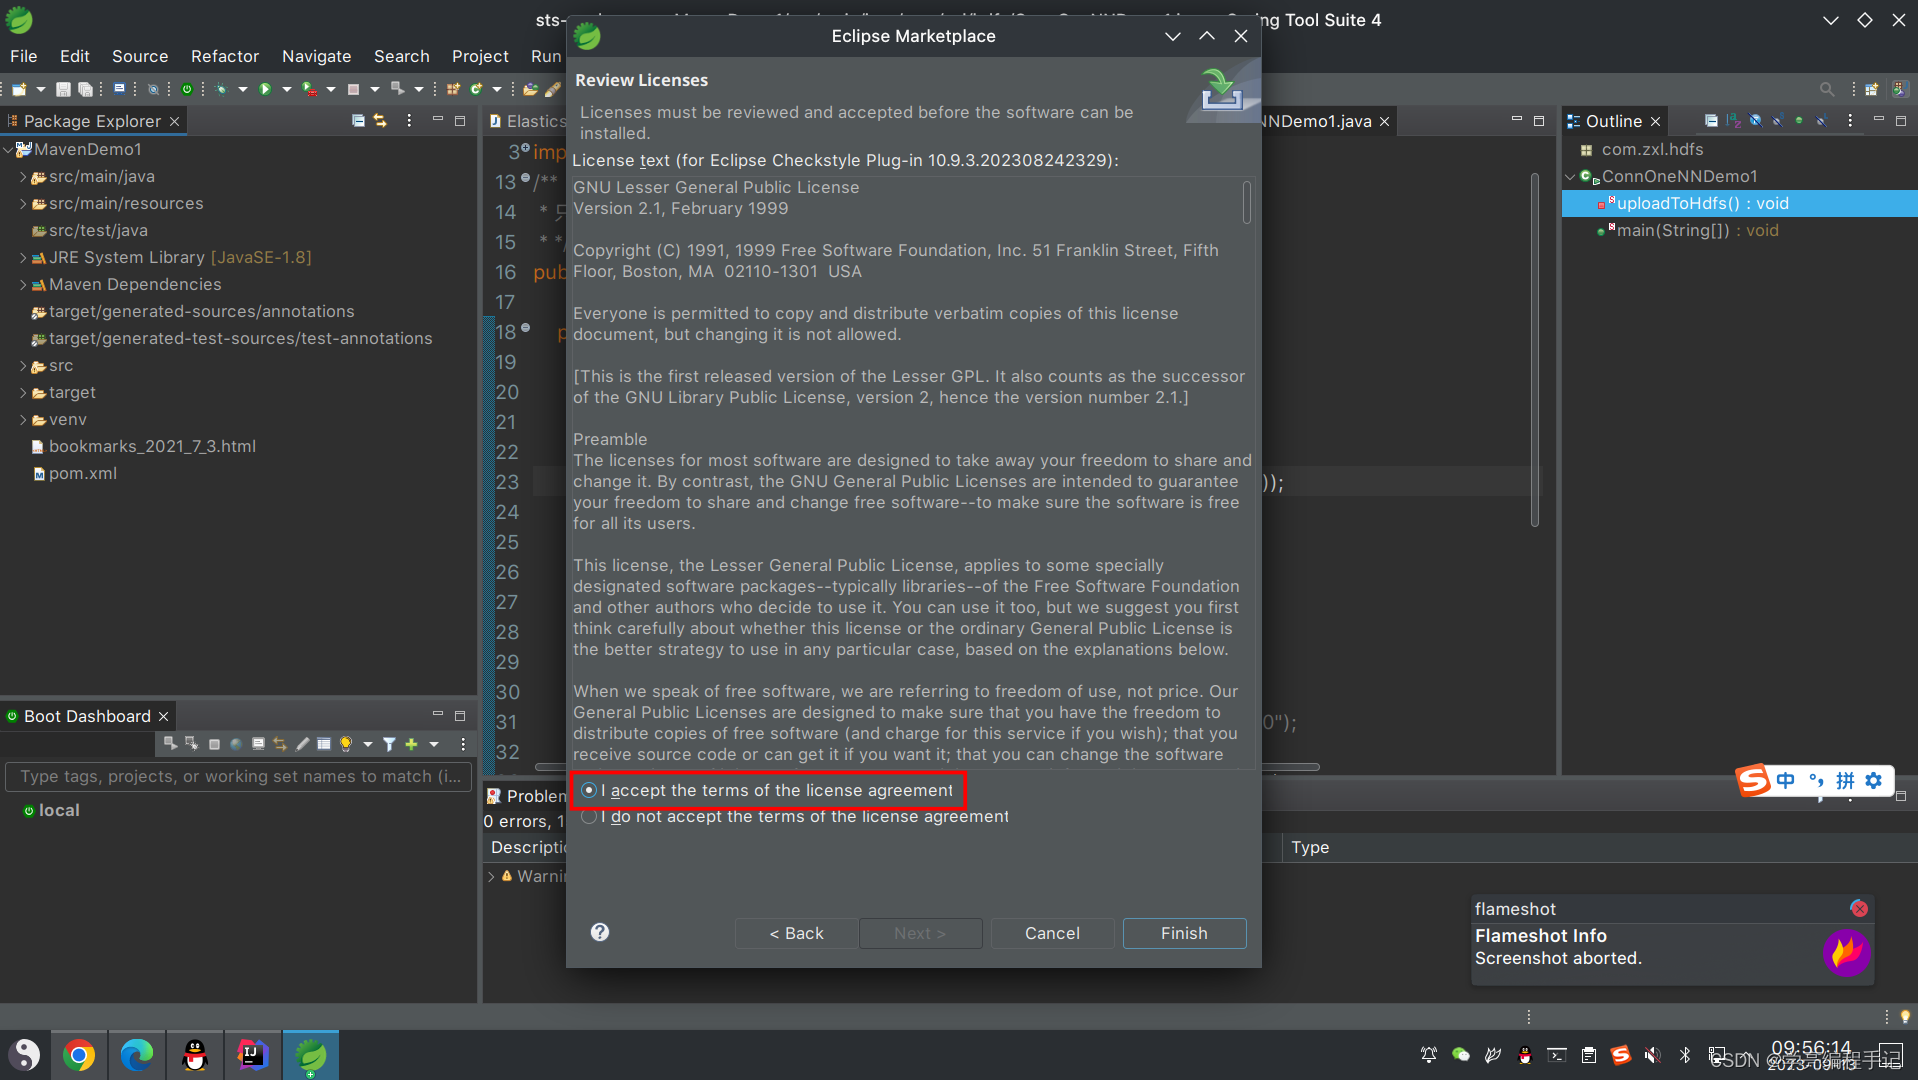1918x1080 pixels.
Task: Expand the src/main/resources folder
Action: click(23, 203)
